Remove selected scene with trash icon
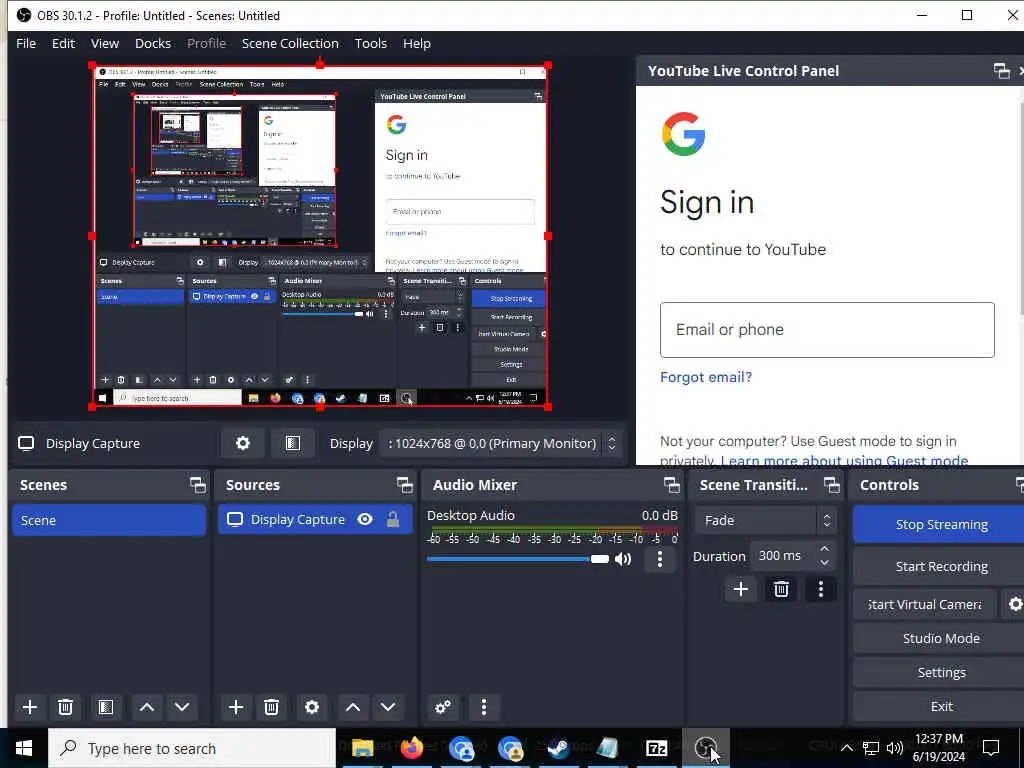Screen dimensions: 1024x768 (65, 707)
